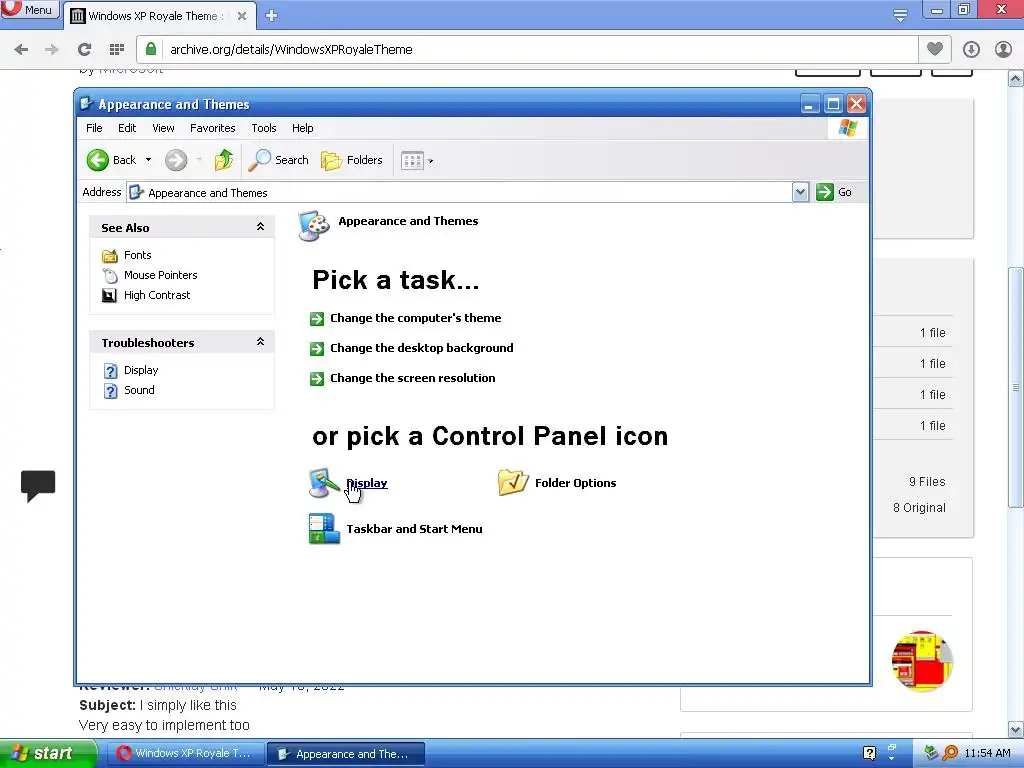Click the arrow icon beside Change the computer's theme
This screenshot has height=768, width=1024.
317,319
